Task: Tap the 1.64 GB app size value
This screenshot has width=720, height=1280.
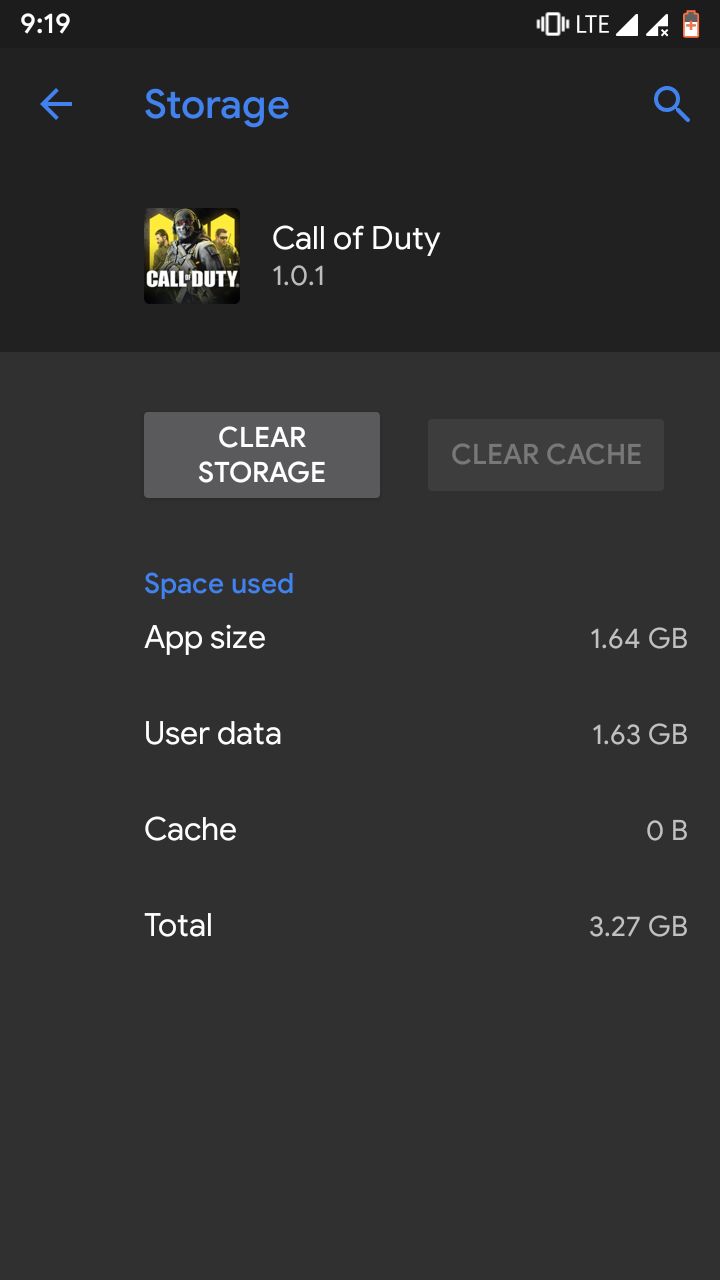Action: coord(639,639)
